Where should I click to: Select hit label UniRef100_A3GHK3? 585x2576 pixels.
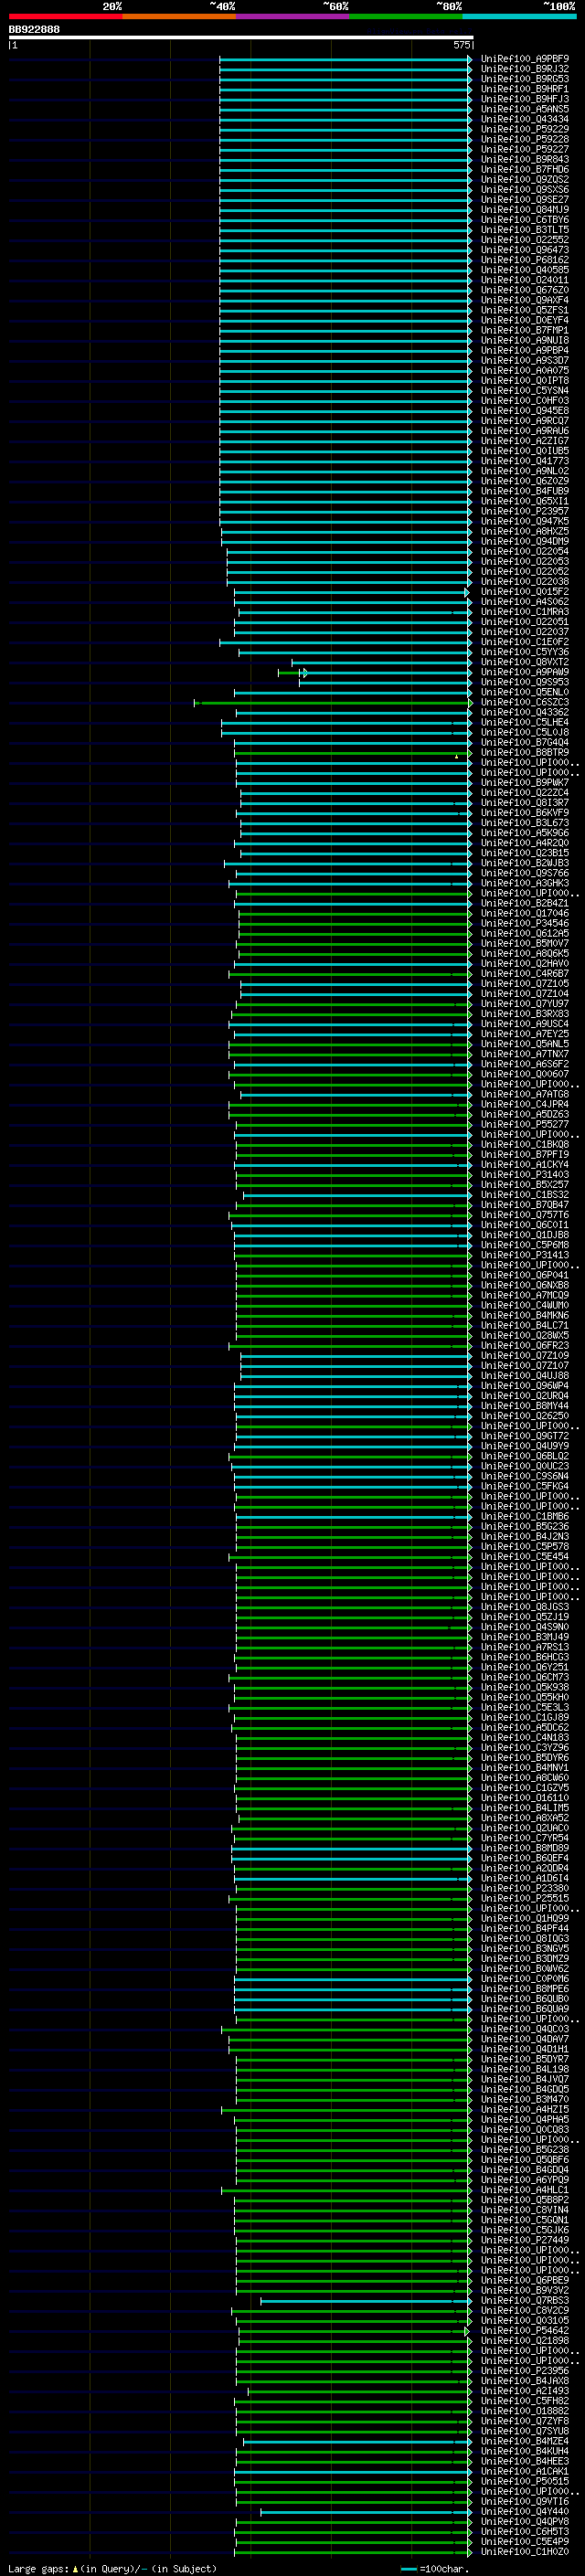[525, 883]
